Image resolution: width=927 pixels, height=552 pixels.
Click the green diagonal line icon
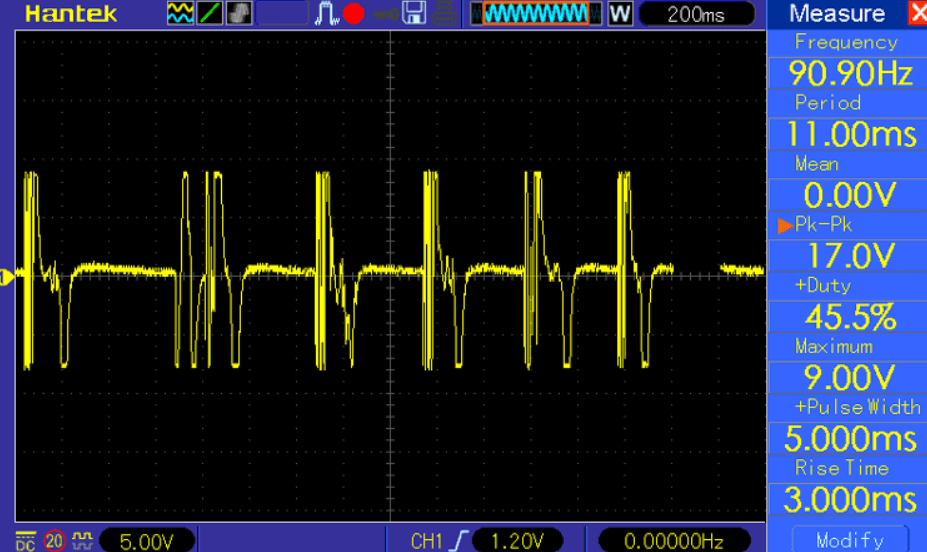click(210, 14)
